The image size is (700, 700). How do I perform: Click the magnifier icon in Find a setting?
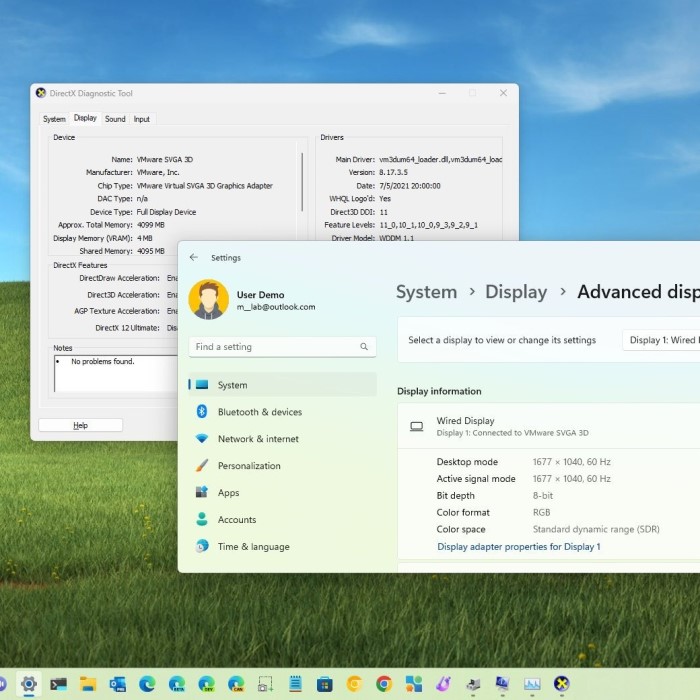coord(364,347)
